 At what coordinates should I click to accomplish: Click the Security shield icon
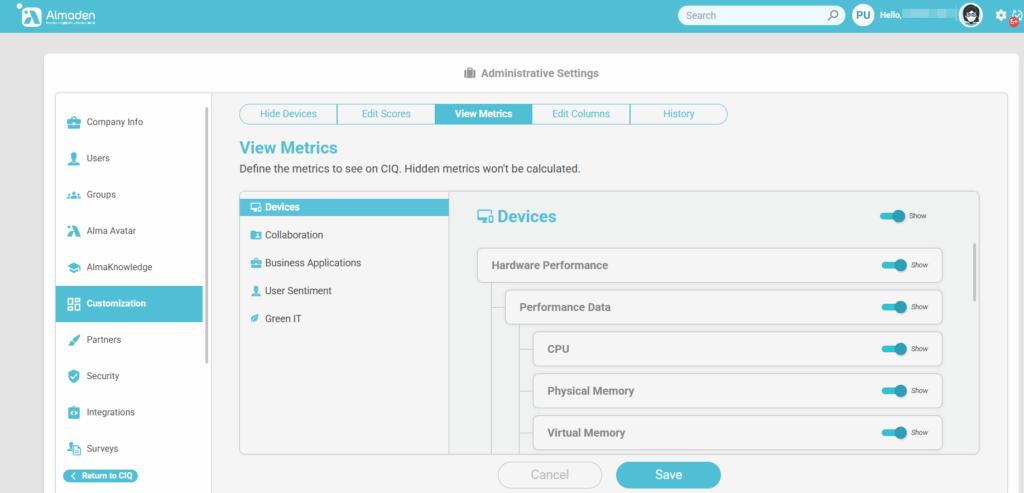pyautogui.click(x=74, y=377)
